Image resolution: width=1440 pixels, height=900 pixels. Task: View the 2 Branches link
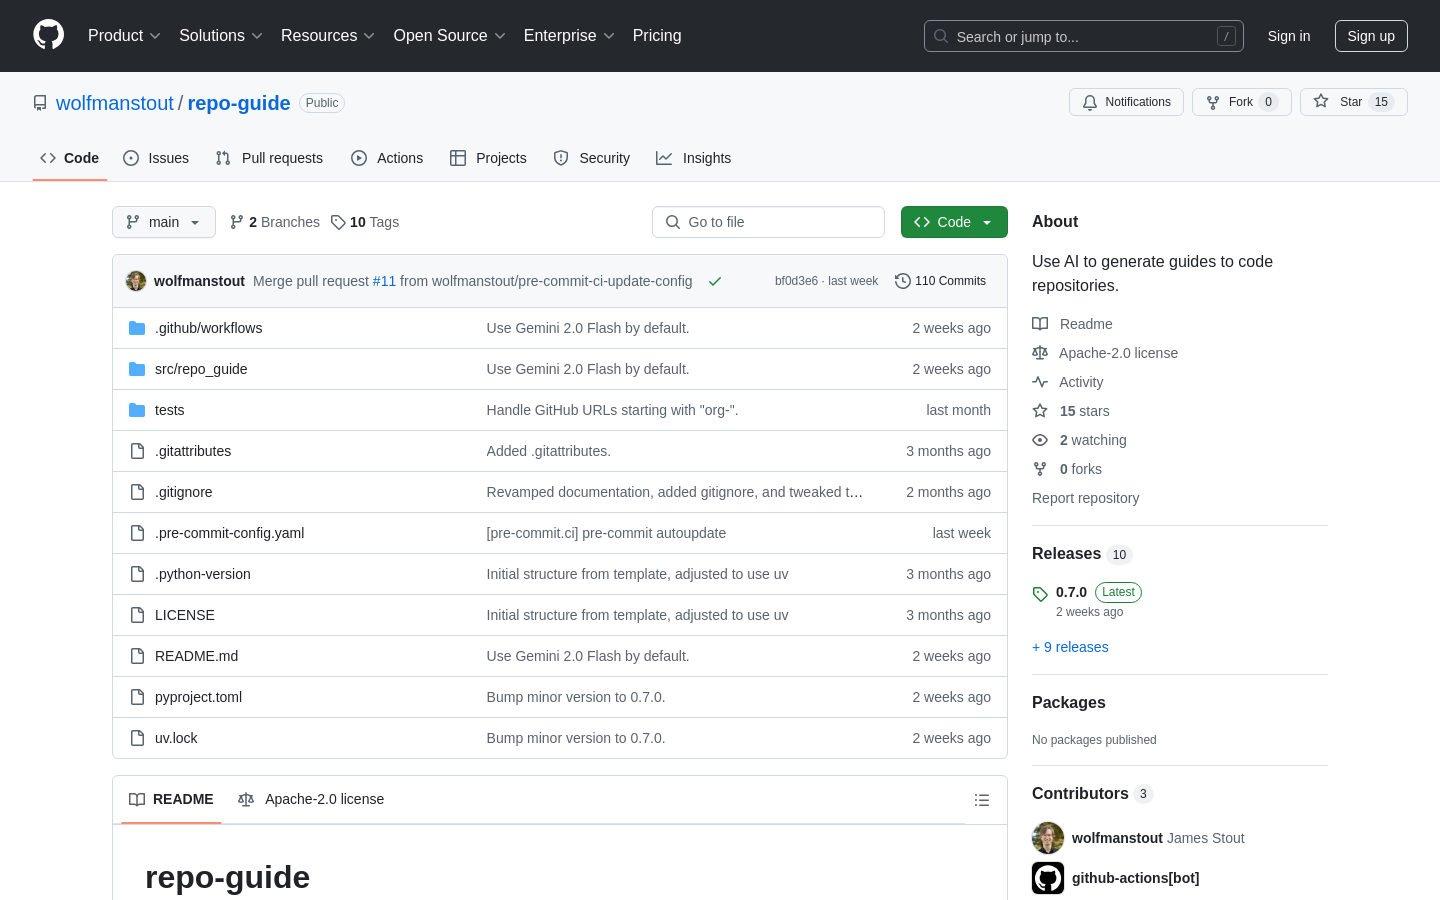point(275,222)
